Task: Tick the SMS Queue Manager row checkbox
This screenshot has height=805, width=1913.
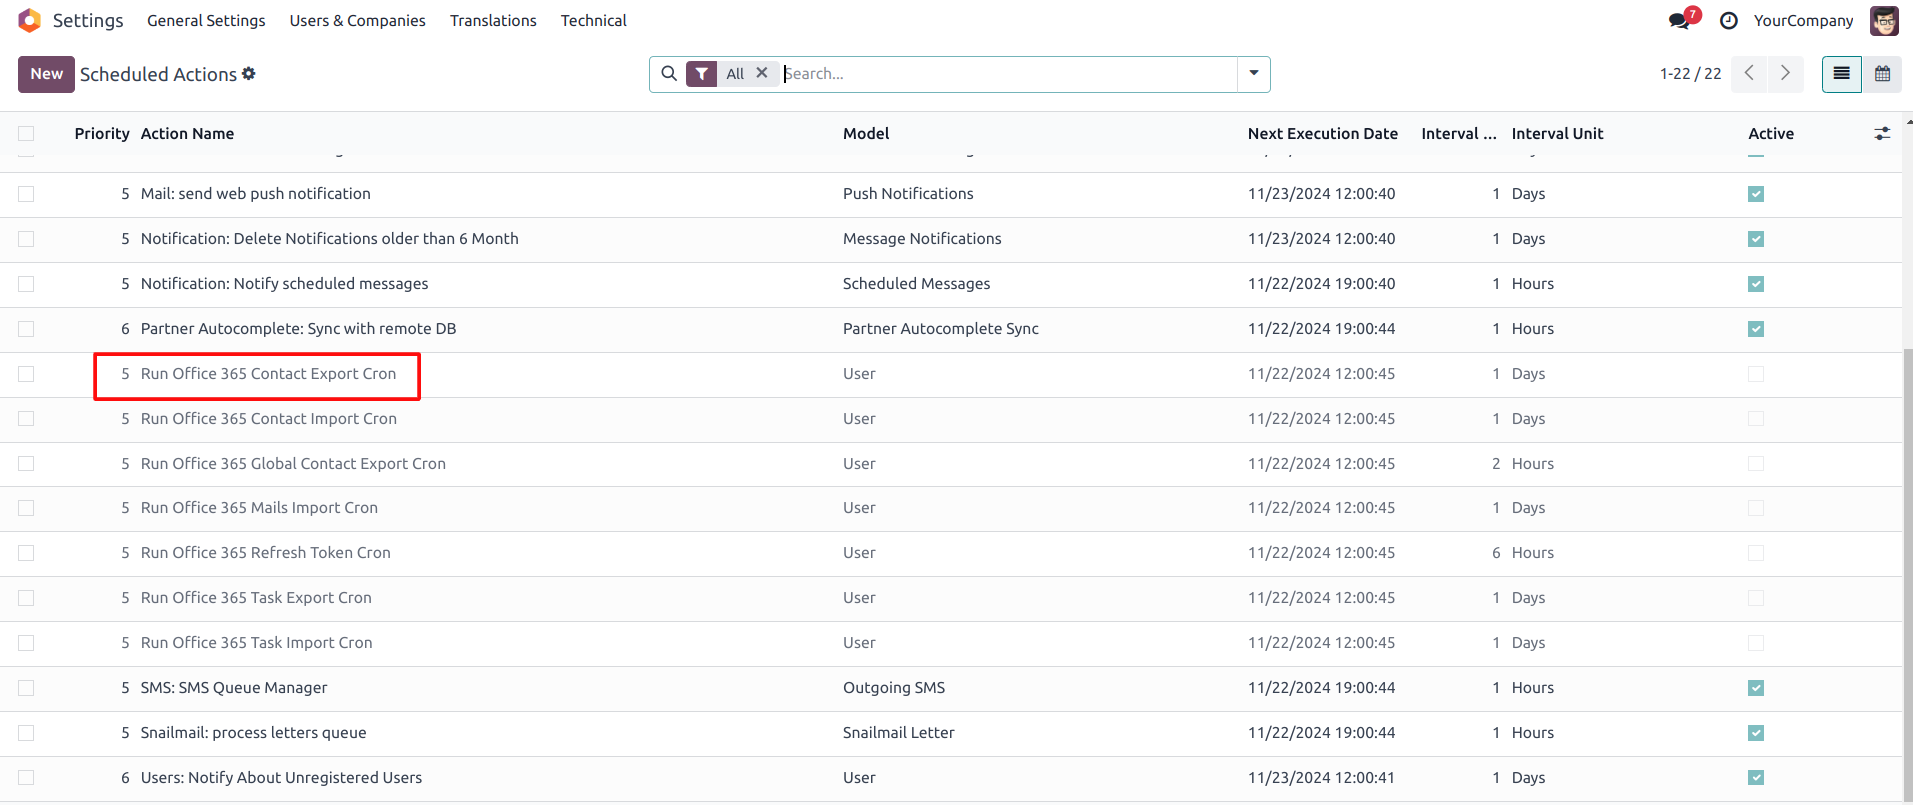Action: [26, 688]
